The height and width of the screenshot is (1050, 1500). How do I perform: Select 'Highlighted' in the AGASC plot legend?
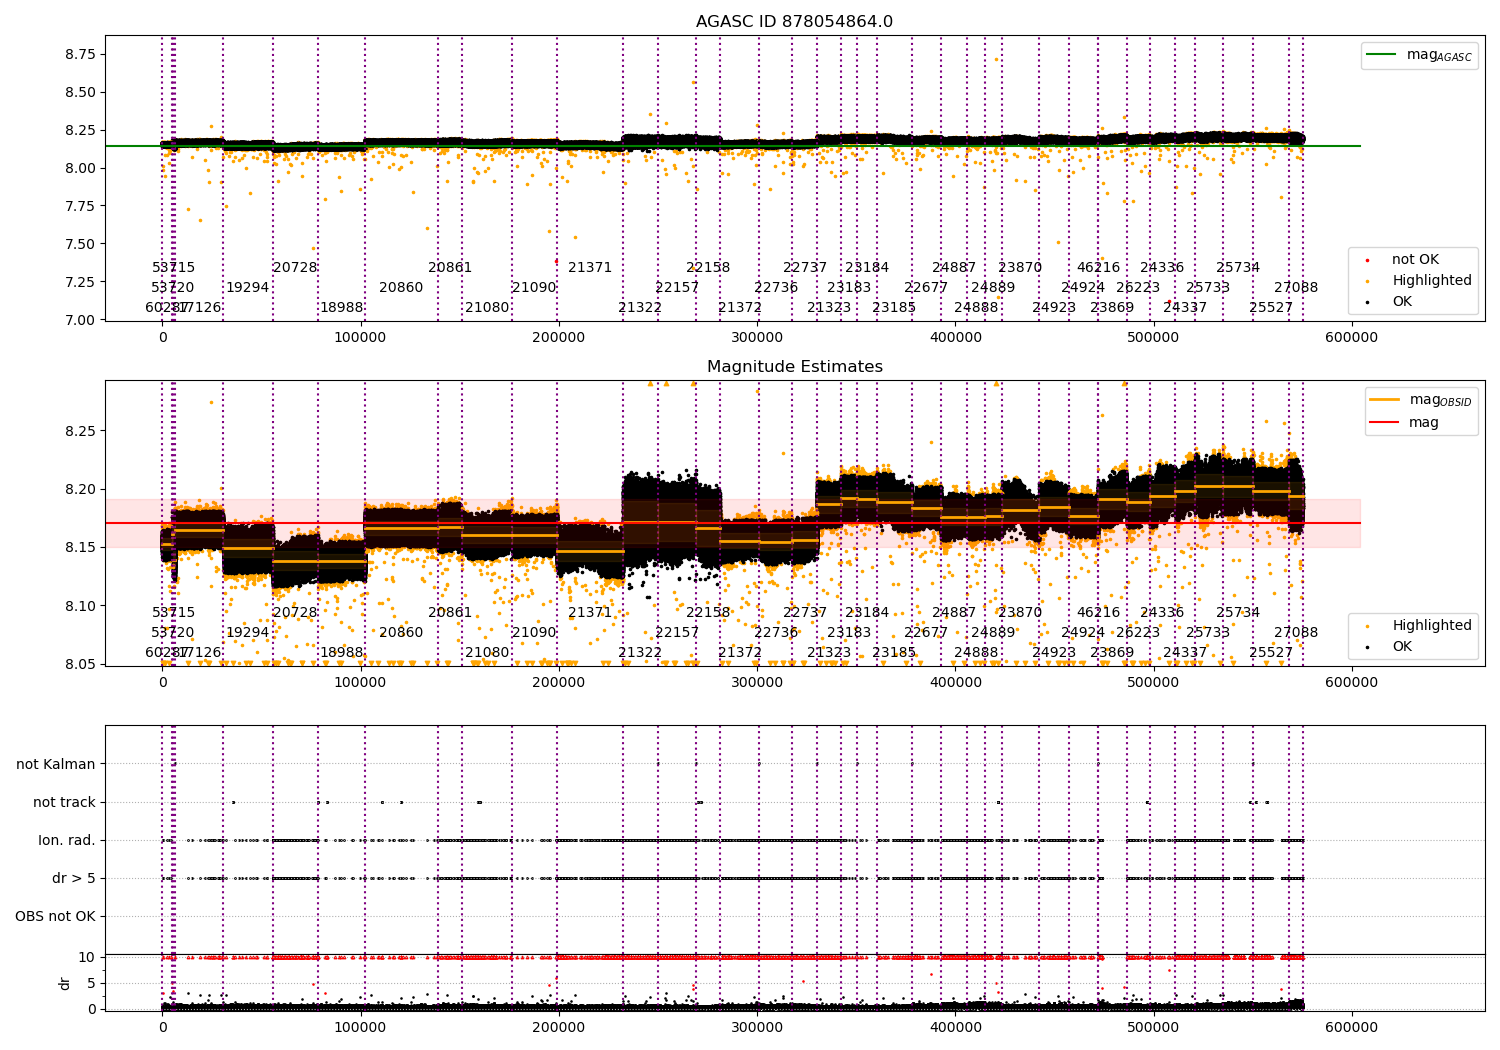click(x=1432, y=281)
